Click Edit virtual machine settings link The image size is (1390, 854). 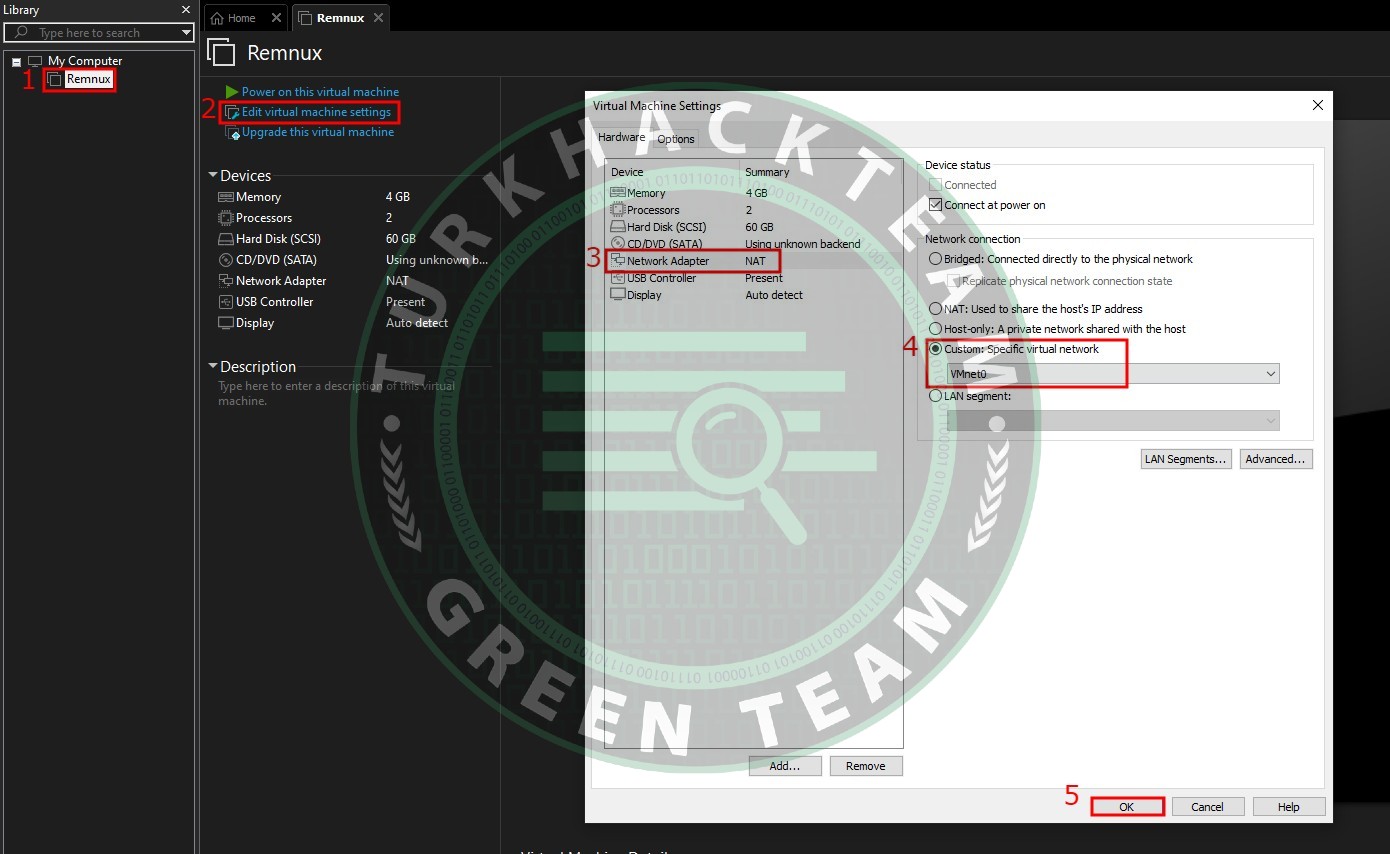[x=316, y=112]
